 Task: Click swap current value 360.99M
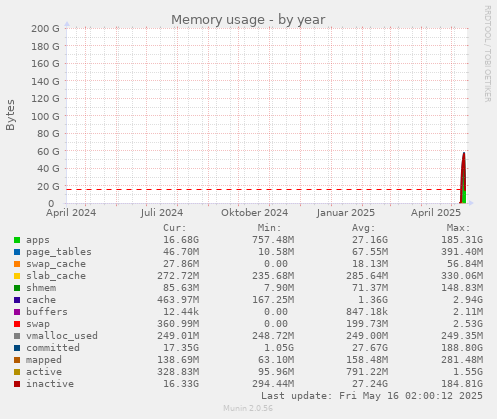pyautogui.click(x=178, y=324)
